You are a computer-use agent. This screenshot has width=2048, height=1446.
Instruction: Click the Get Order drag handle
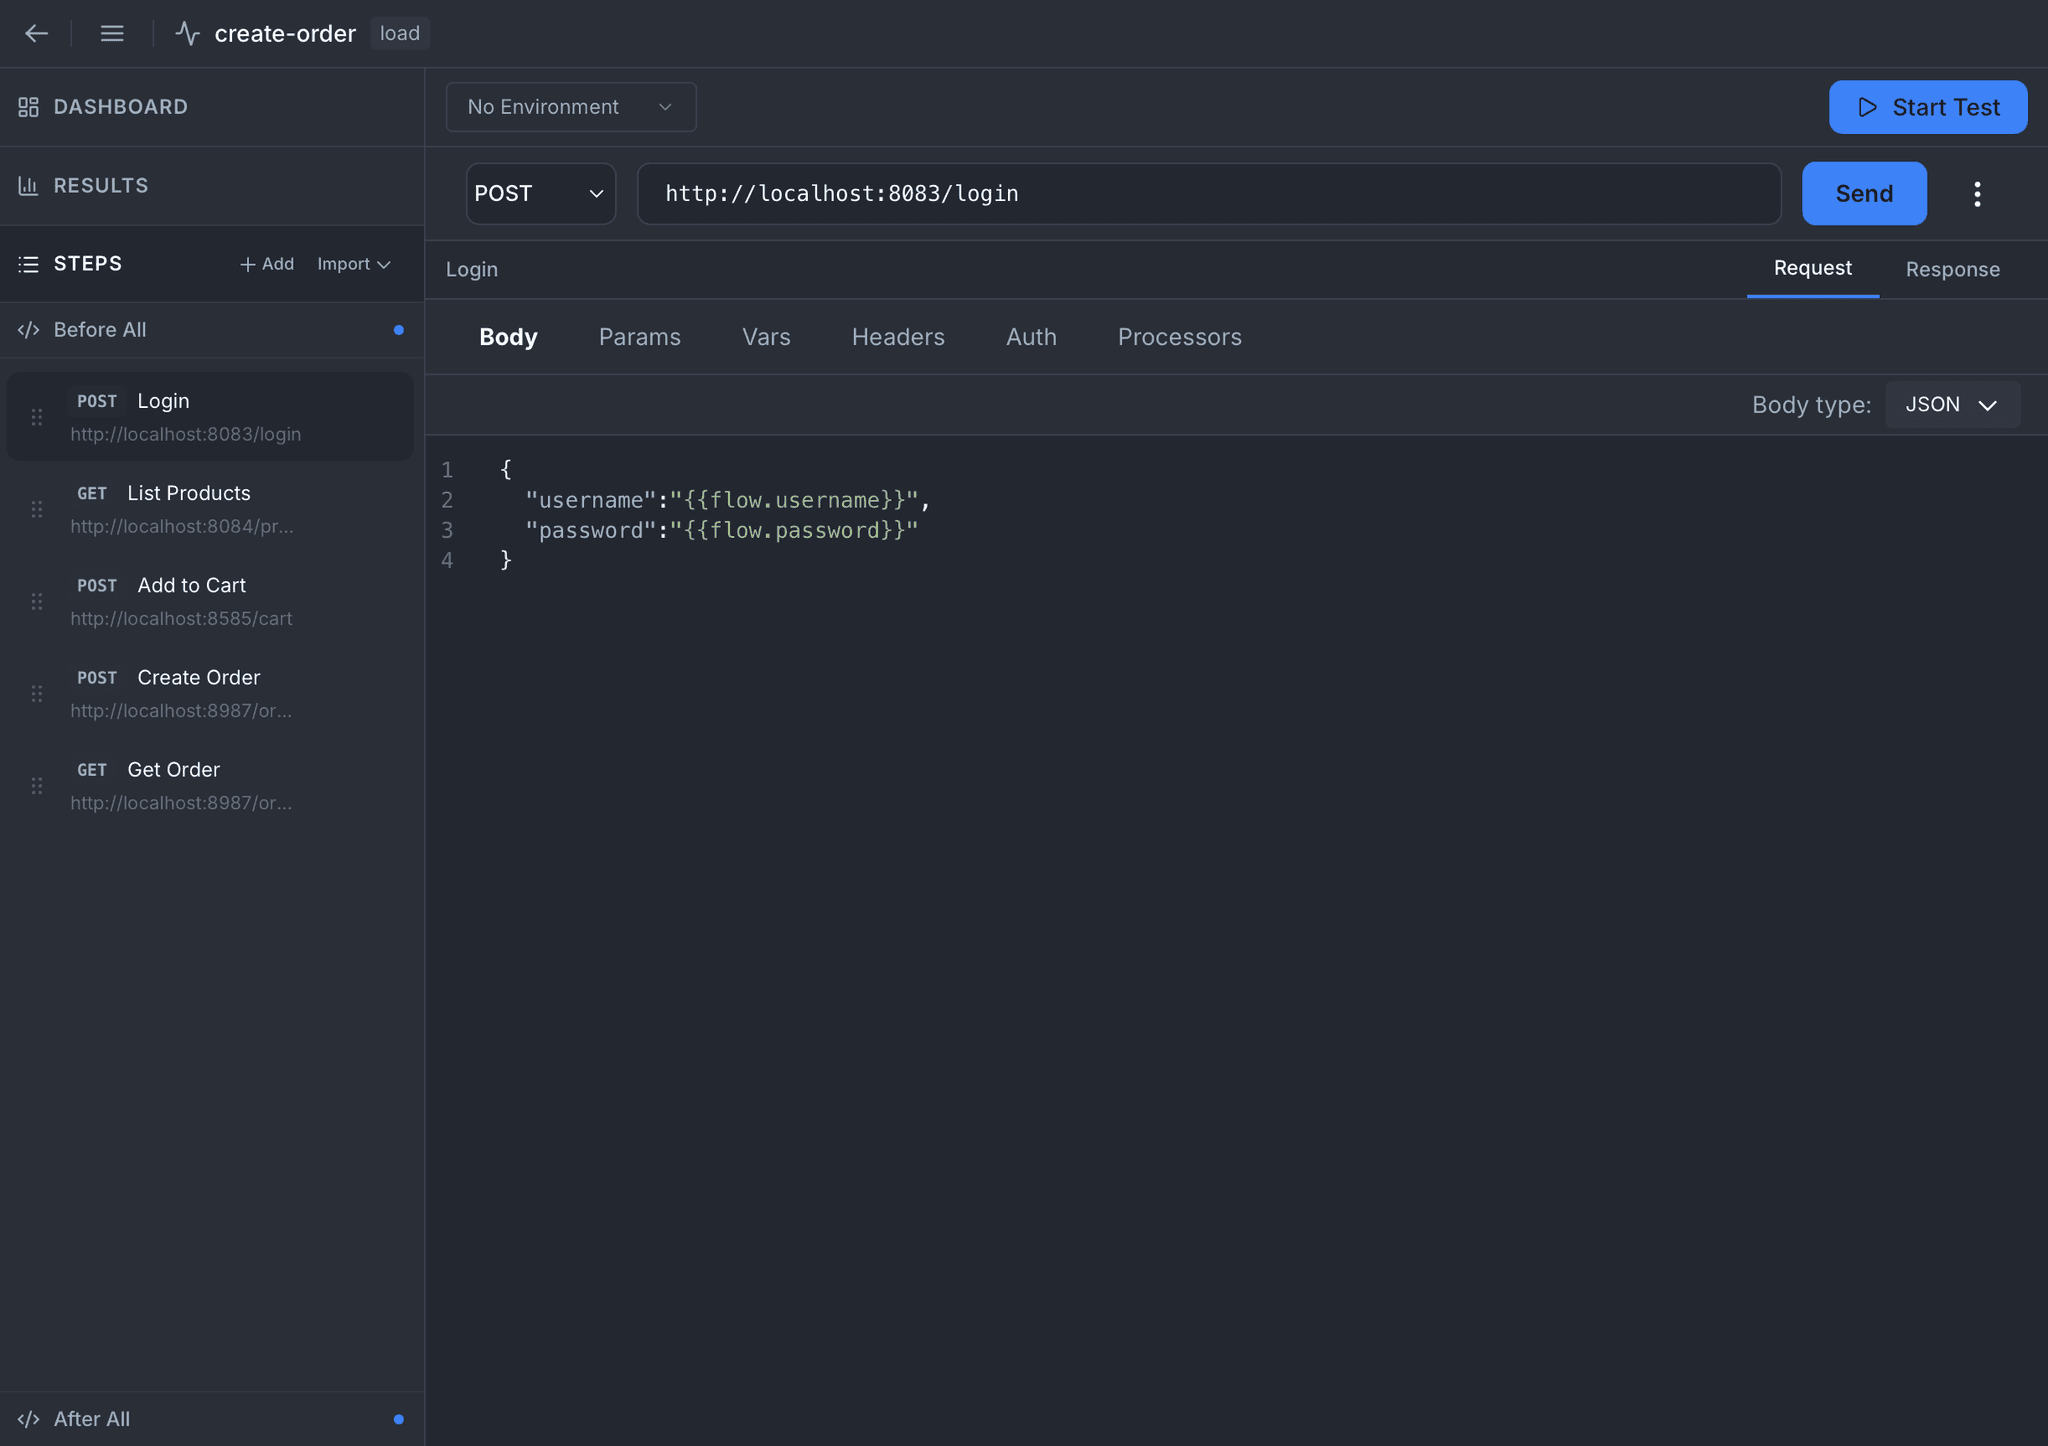click(37, 785)
